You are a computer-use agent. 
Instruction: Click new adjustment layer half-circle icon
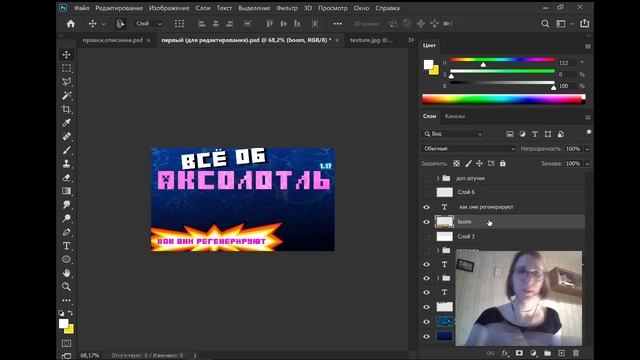point(533,353)
